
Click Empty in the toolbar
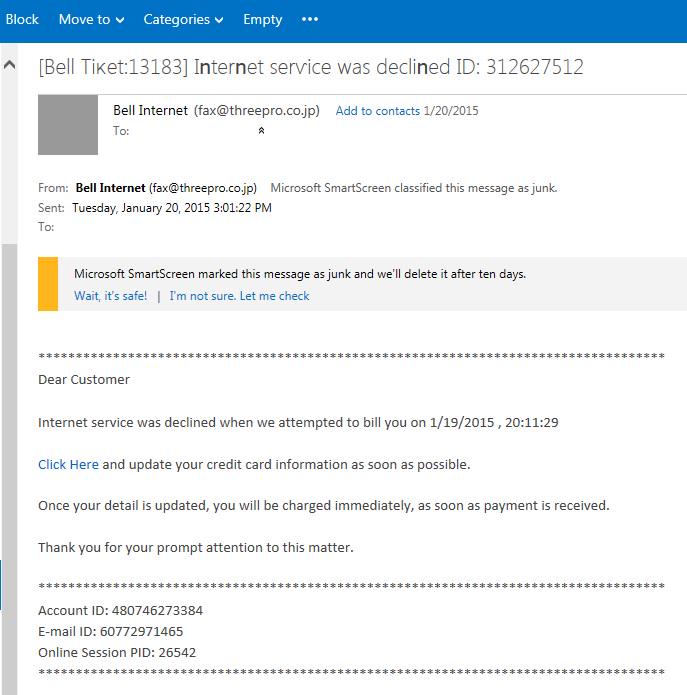262,20
